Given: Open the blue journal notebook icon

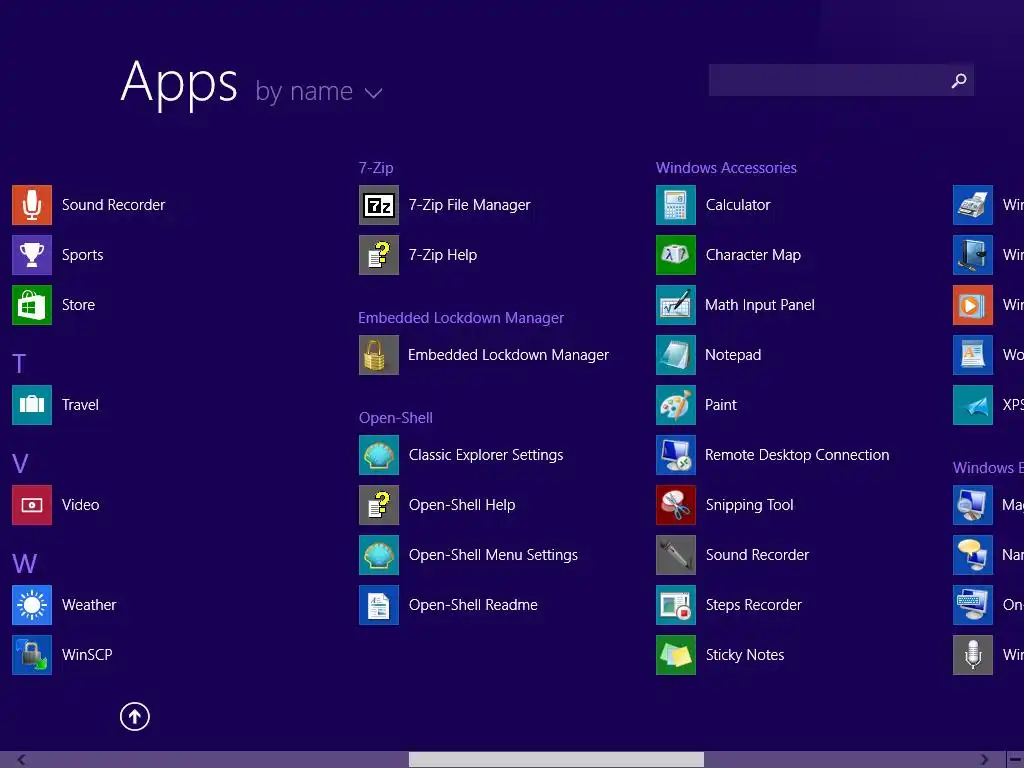Looking at the screenshot, I should (973, 255).
